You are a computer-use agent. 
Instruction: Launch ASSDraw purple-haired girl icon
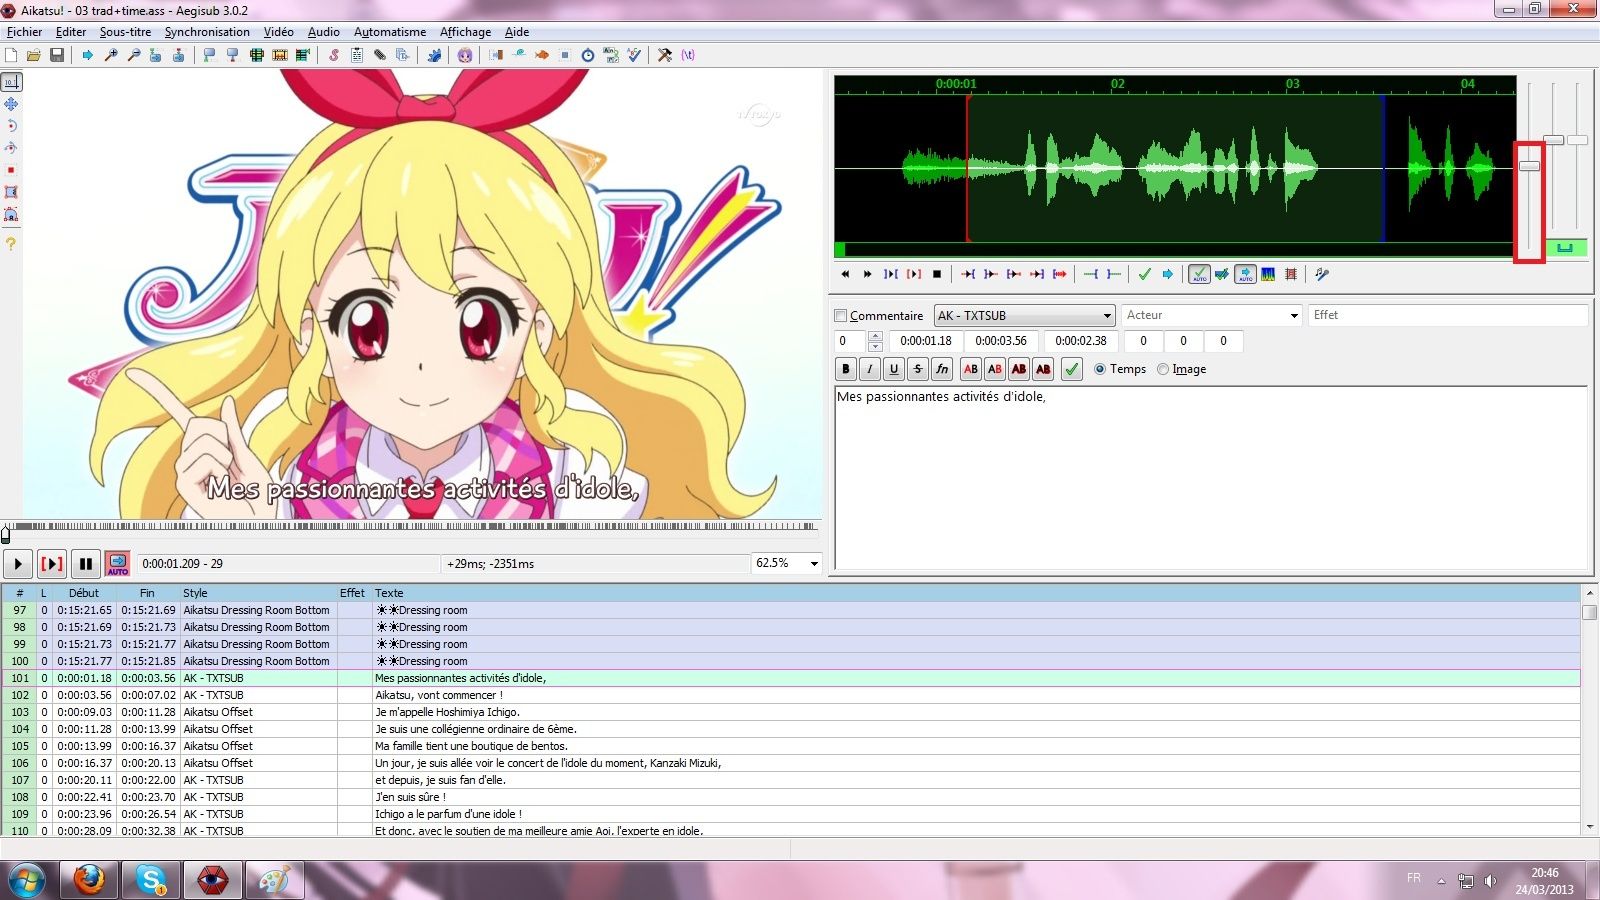[464, 55]
